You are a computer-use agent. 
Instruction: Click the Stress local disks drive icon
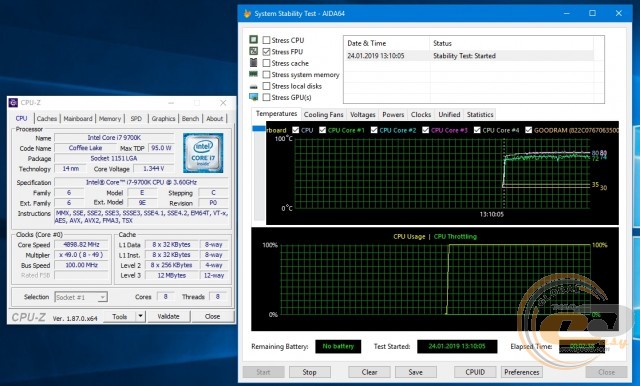tap(253, 86)
